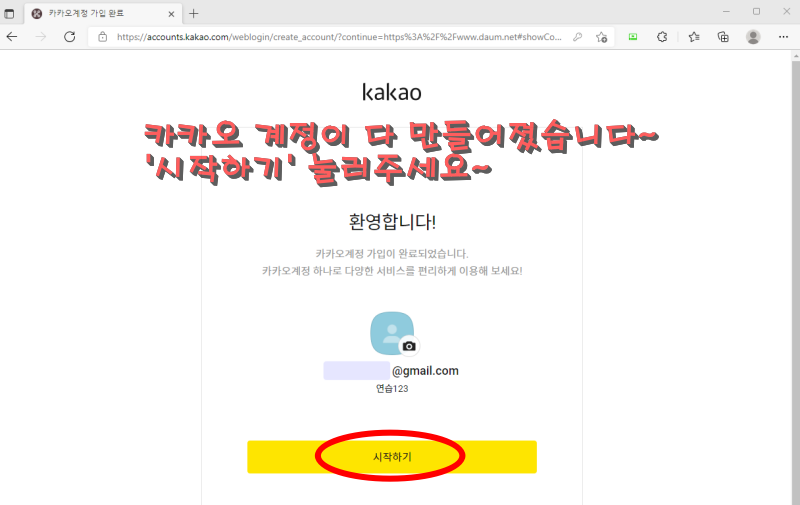Click the 카카오계정 가입이 완료되었습니다 text
800x505 pixels.
tap(392, 254)
